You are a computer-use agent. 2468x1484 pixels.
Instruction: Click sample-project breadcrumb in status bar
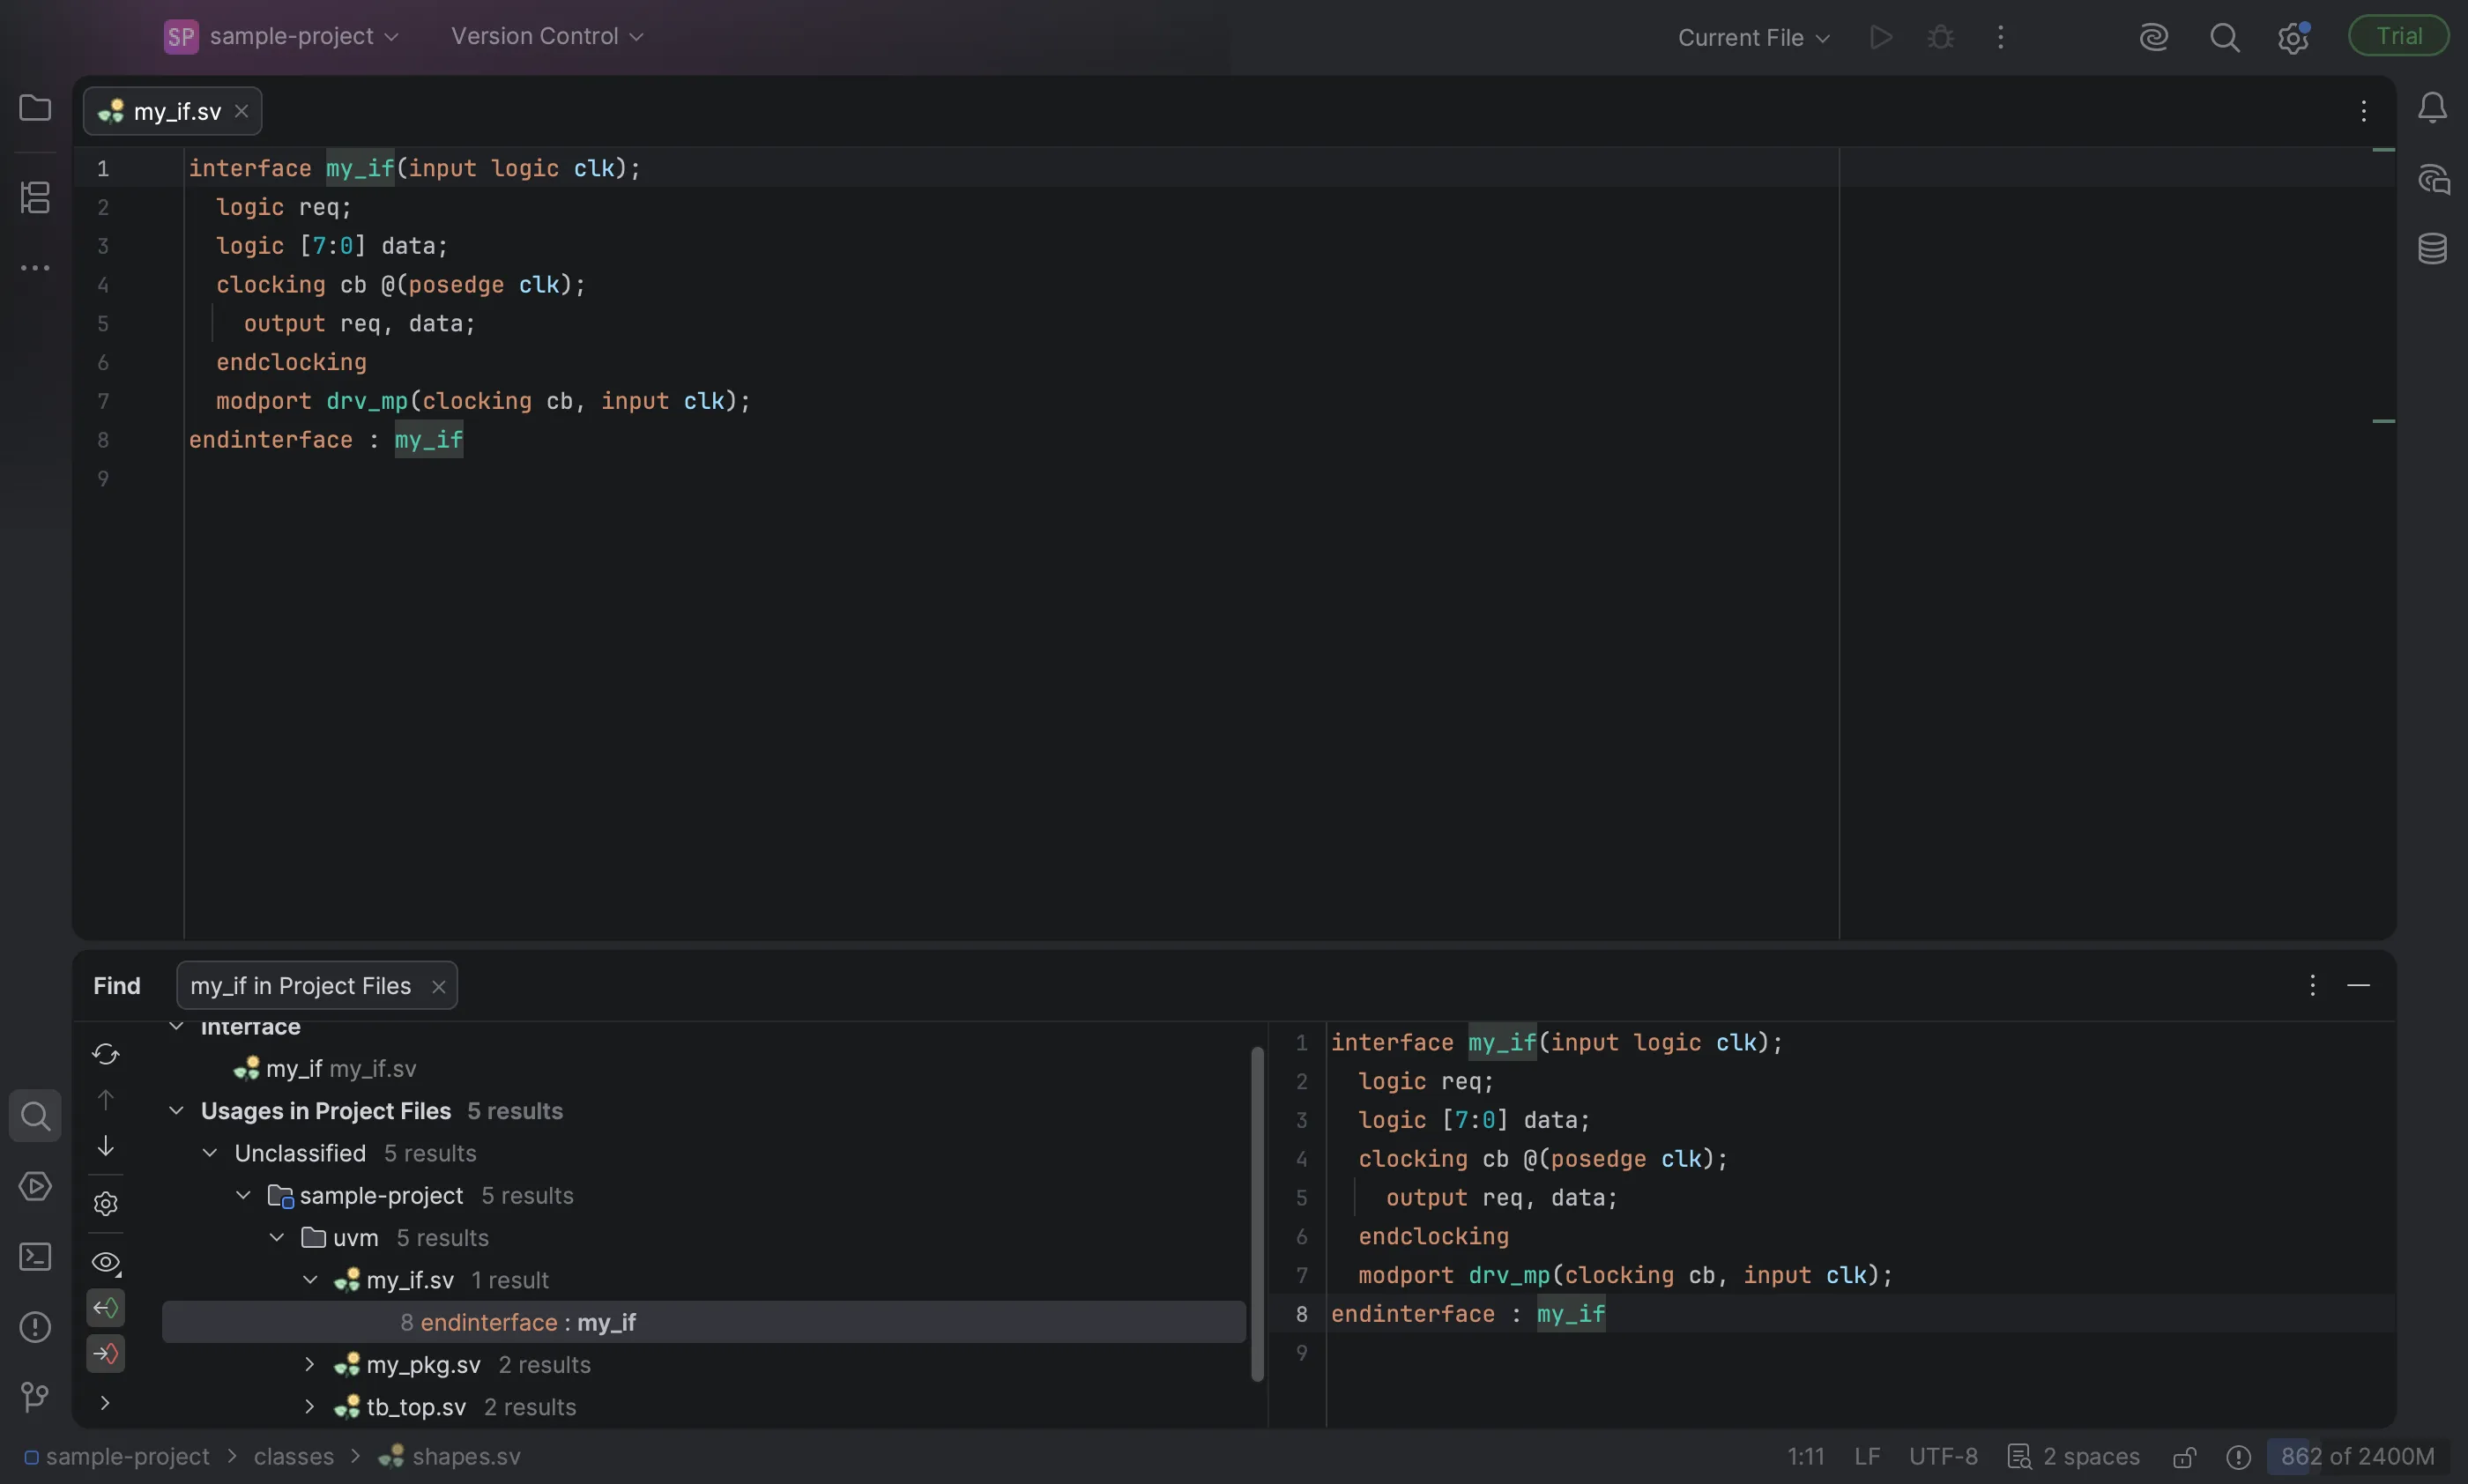117,1457
